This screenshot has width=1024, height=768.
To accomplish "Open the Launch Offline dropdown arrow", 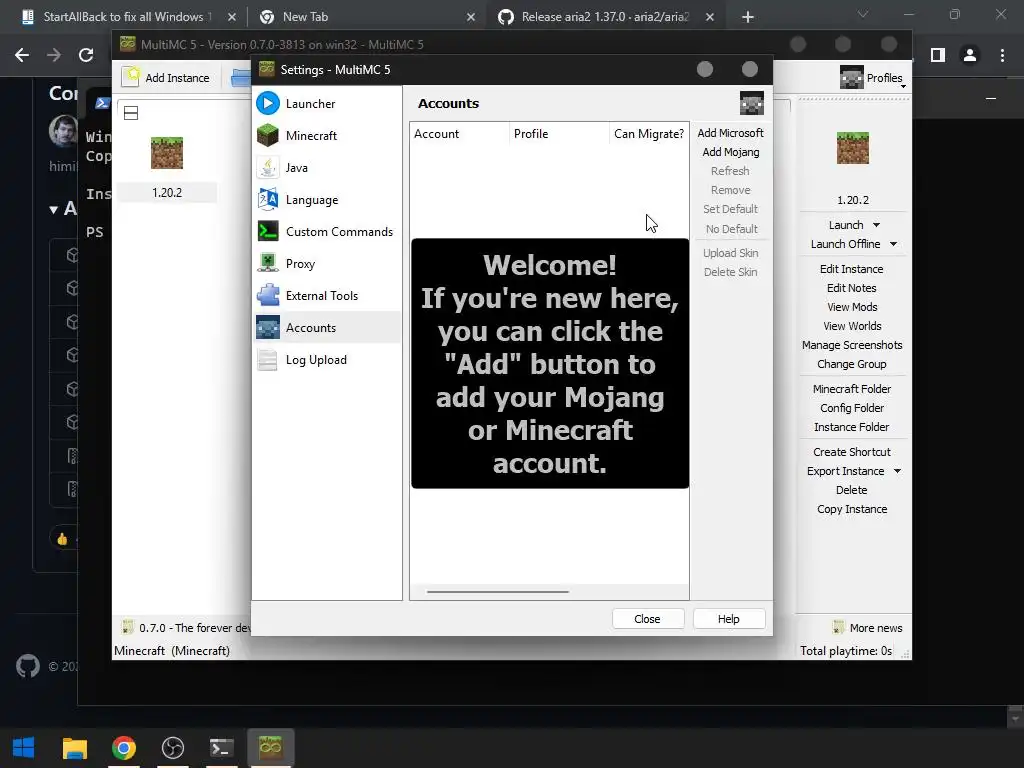I will click(x=893, y=244).
